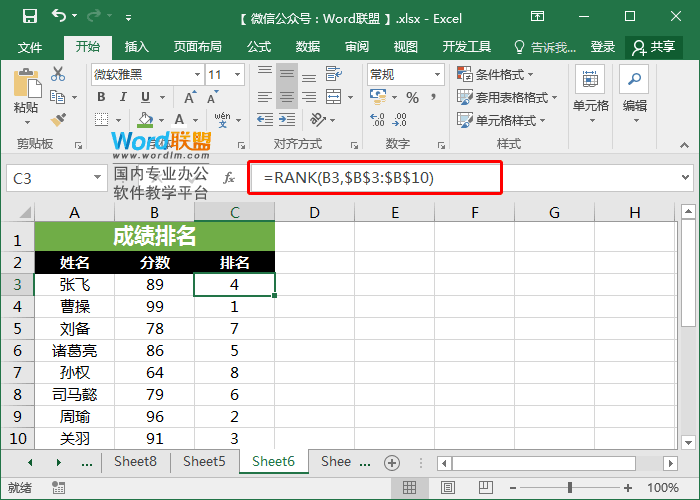Open the 单元格 cells dropdown
The width and height of the screenshot is (700, 500).
coord(591,95)
